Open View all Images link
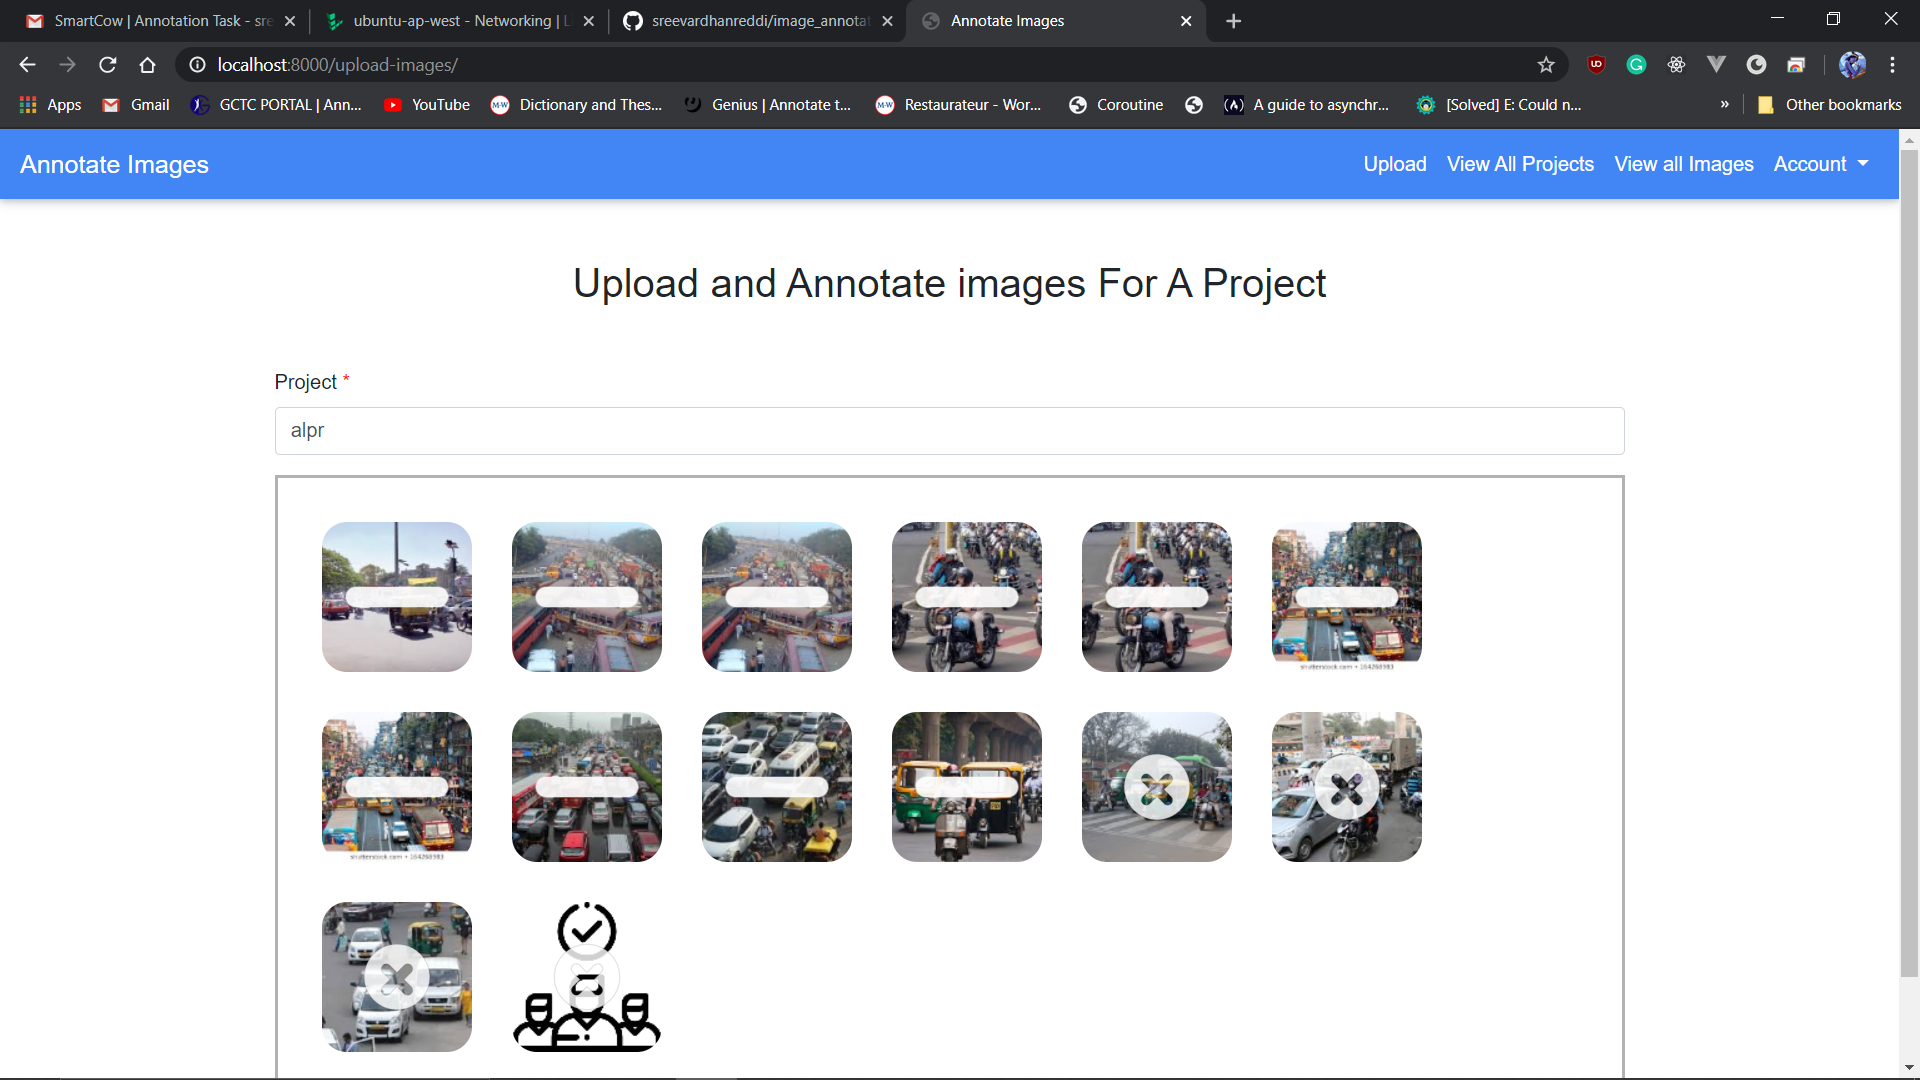Image resolution: width=1920 pixels, height=1080 pixels. [1683, 164]
